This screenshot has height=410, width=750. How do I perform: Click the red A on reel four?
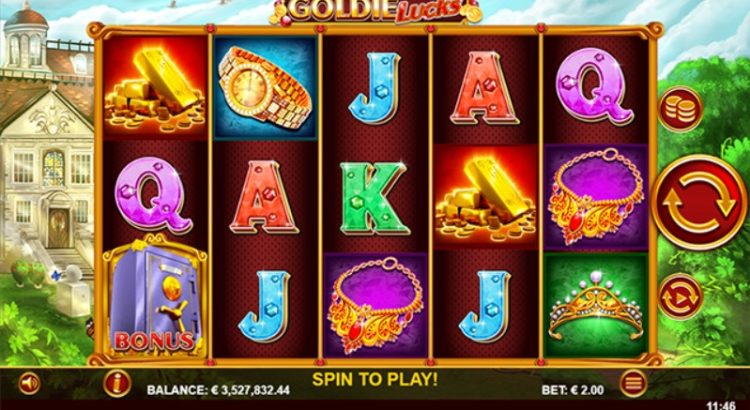(485, 88)
